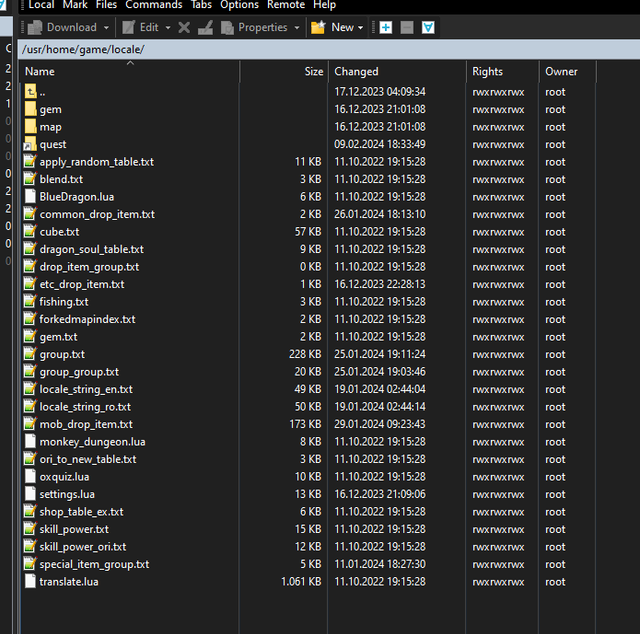
Task: Open the Download dropdown arrow
Action: click(106, 28)
